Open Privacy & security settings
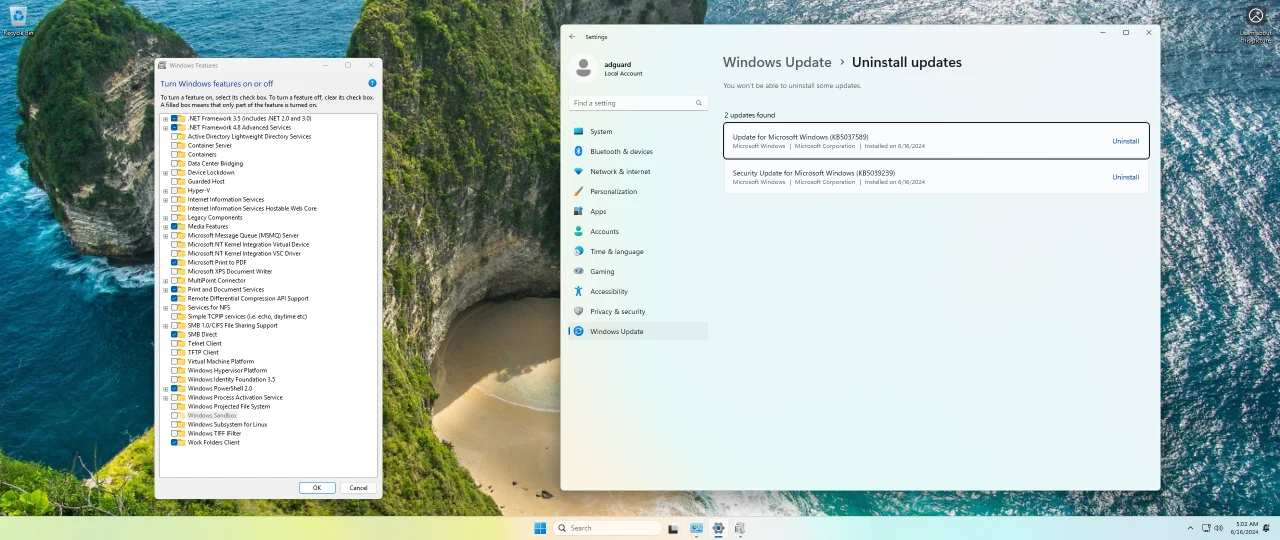Screen dimensions: 1280x540 [x=638, y=312]
